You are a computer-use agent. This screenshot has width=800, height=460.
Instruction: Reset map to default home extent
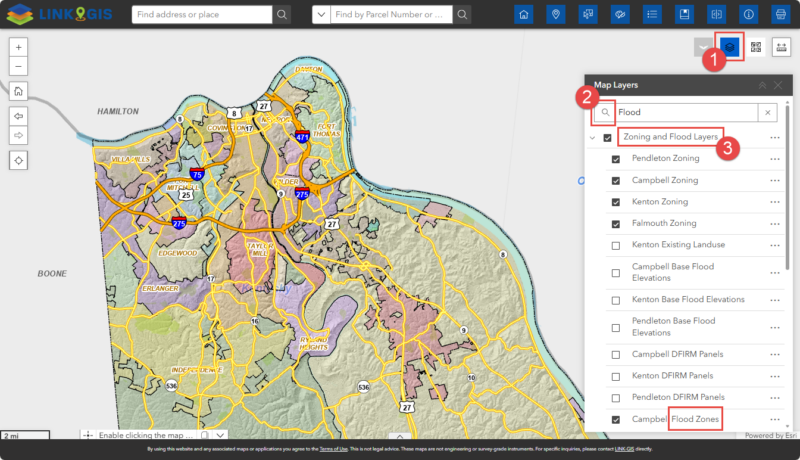(18, 91)
